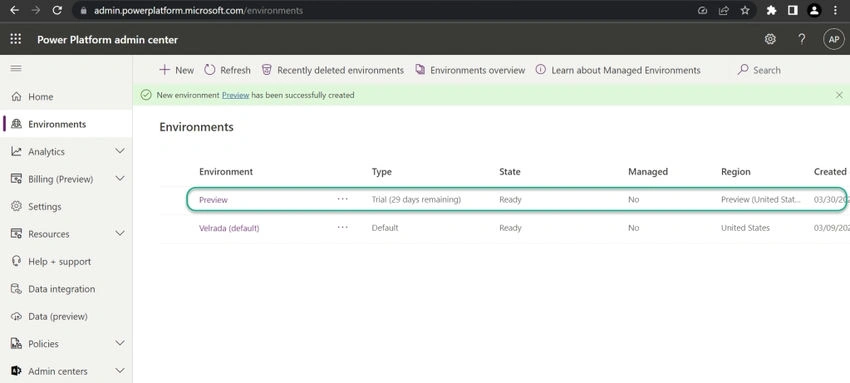
Task: Expand the Resources chevron
Action: click(x=120, y=233)
